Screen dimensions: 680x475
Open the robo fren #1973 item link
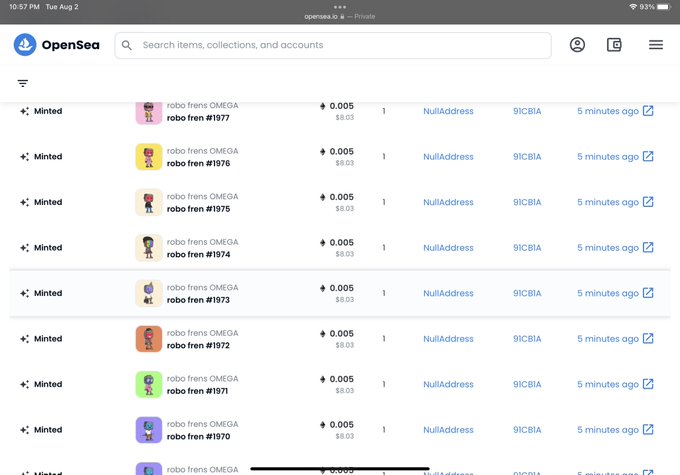[x=198, y=300]
